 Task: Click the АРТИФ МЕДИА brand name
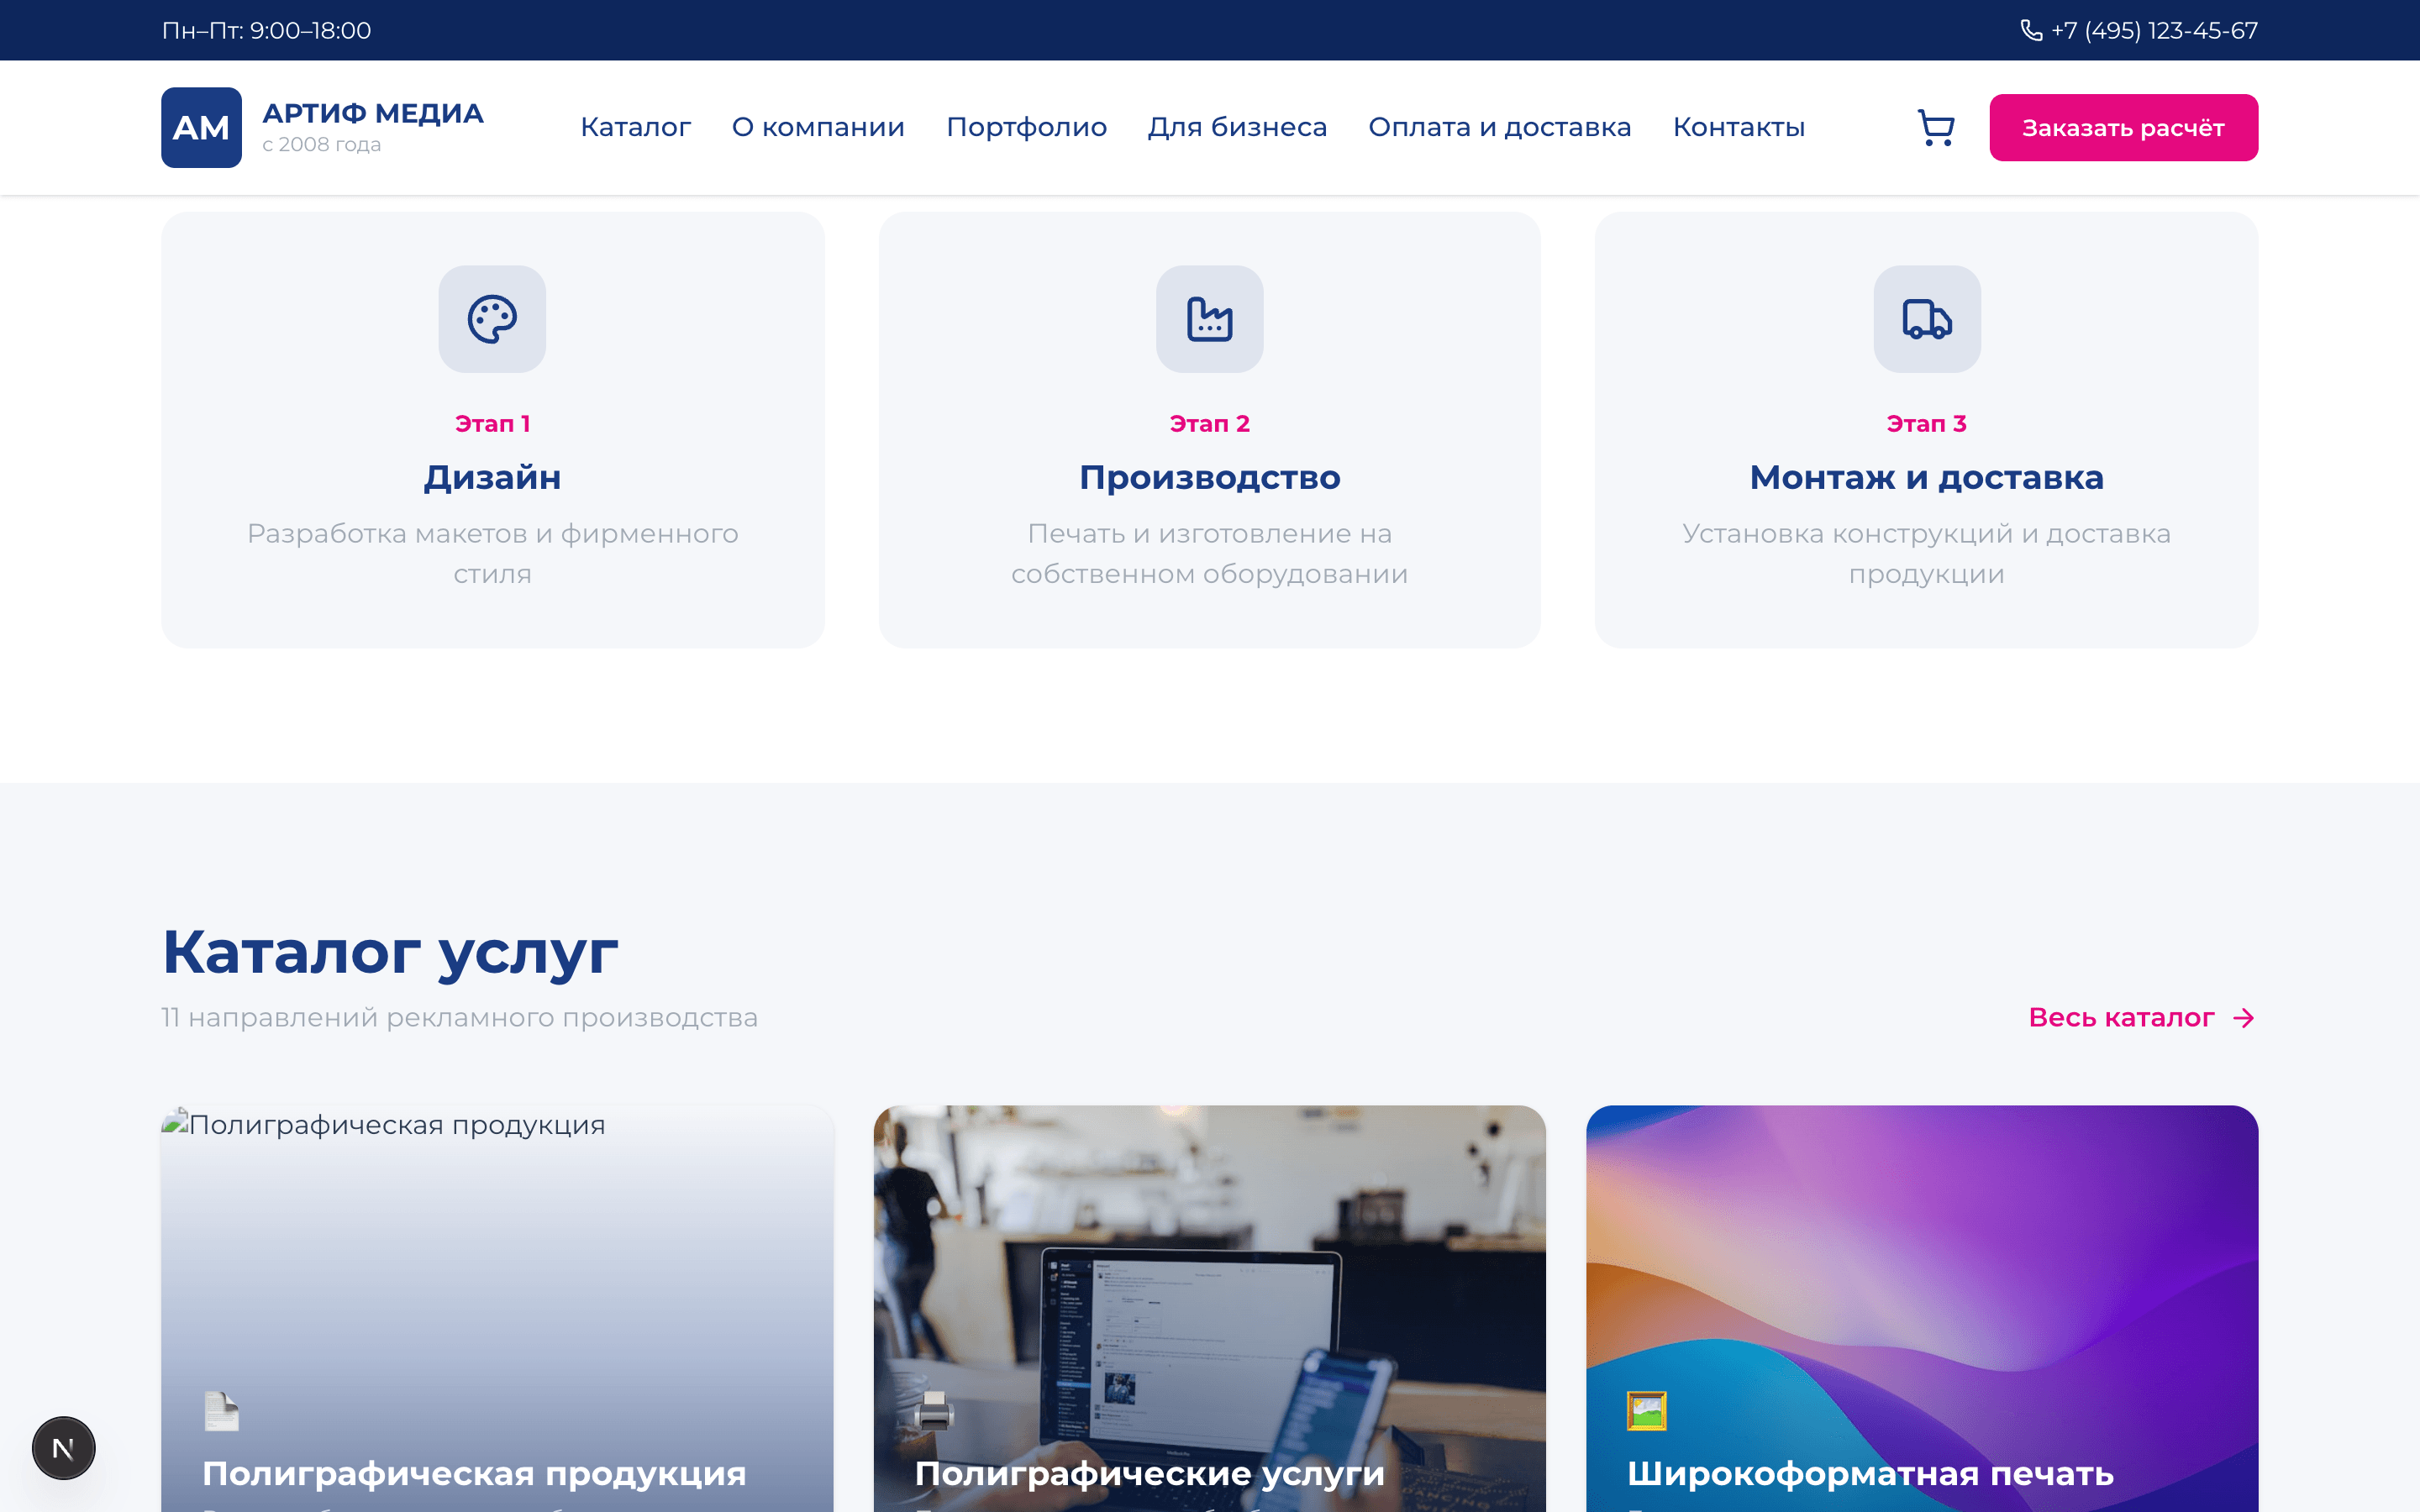[373, 113]
